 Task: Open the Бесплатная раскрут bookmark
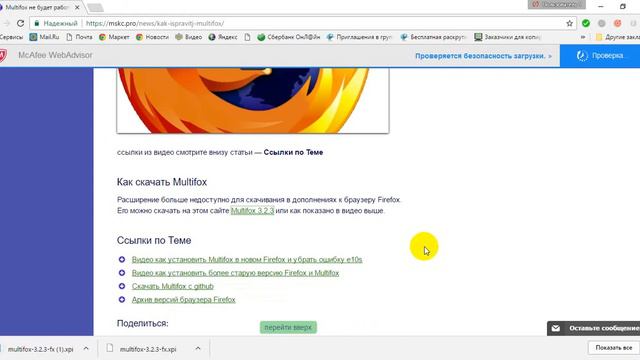[x=433, y=37]
